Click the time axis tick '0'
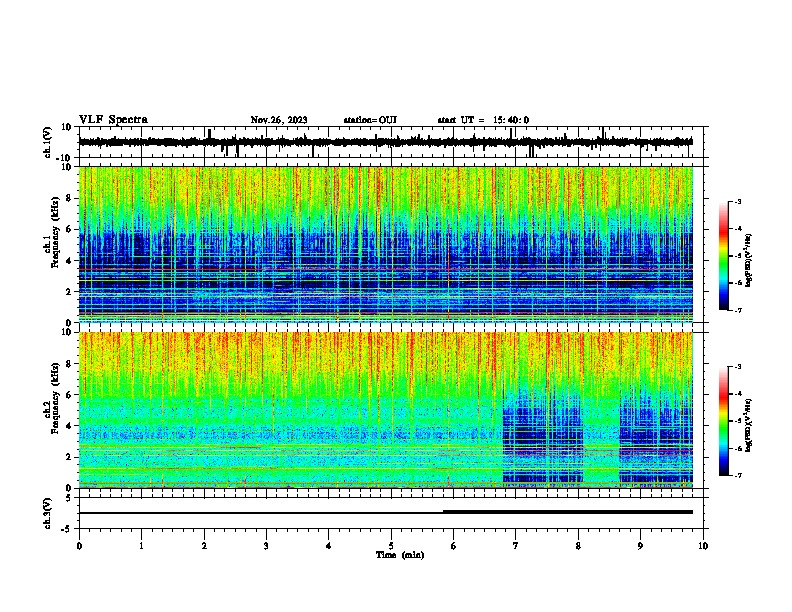Image resolution: width=792 pixels, height=612 pixels. click(x=79, y=546)
